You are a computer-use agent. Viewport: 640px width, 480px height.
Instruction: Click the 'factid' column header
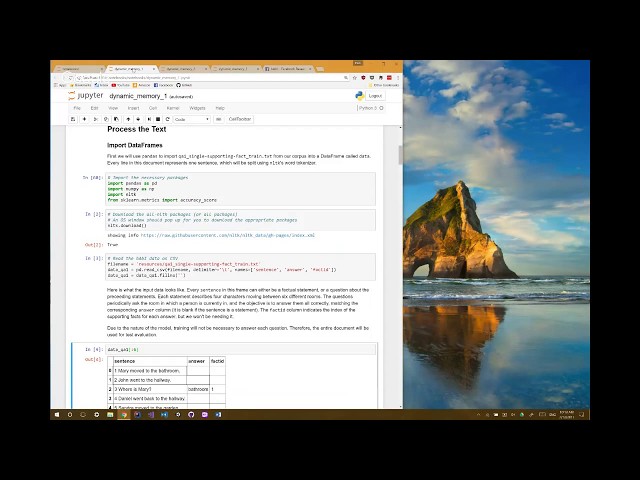point(218,361)
